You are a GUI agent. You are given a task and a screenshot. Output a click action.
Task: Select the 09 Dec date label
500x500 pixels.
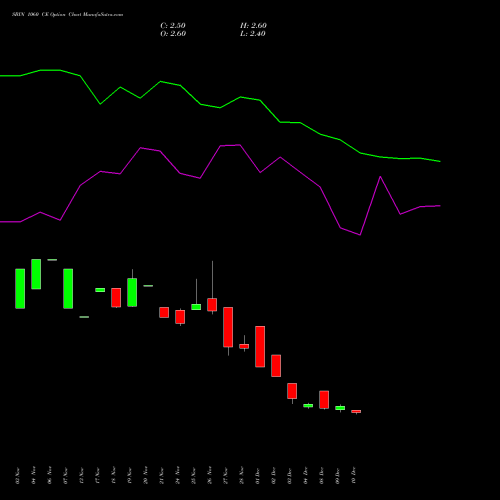[x=338, y=475]
